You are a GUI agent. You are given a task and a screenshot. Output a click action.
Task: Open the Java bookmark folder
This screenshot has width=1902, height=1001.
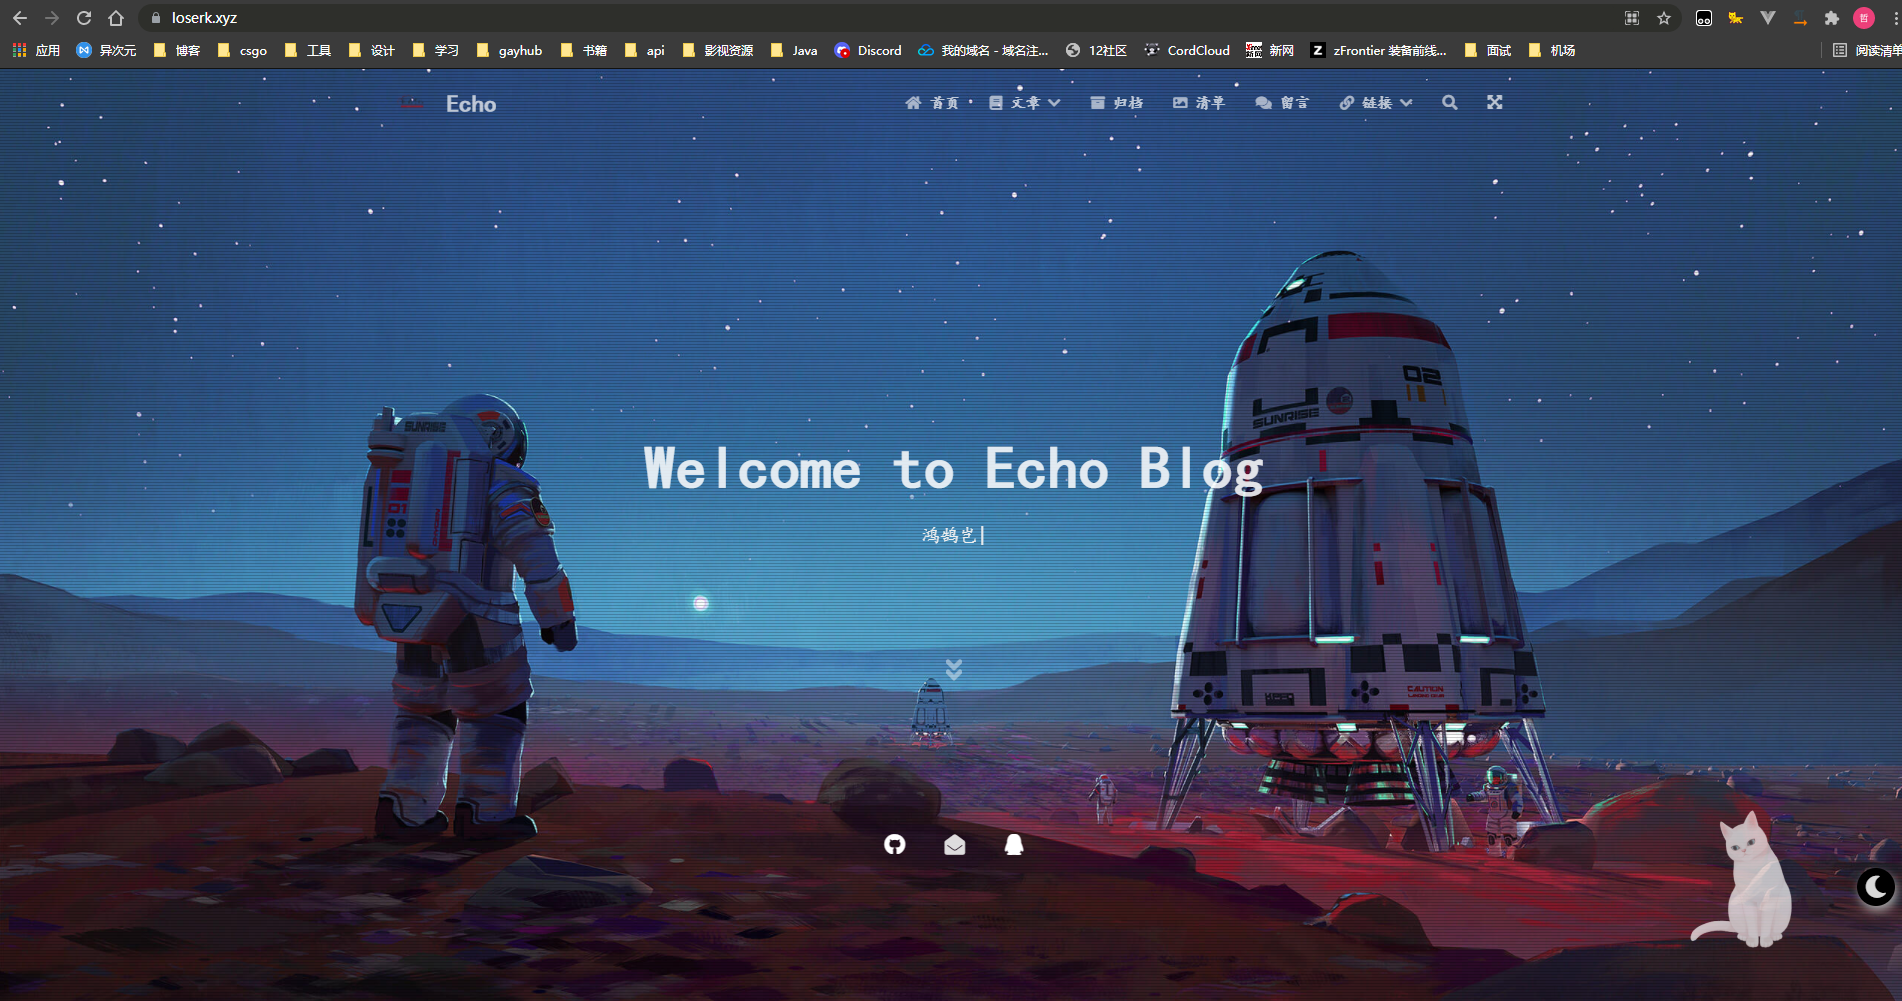pyautogui.click(x=794, y=50)
